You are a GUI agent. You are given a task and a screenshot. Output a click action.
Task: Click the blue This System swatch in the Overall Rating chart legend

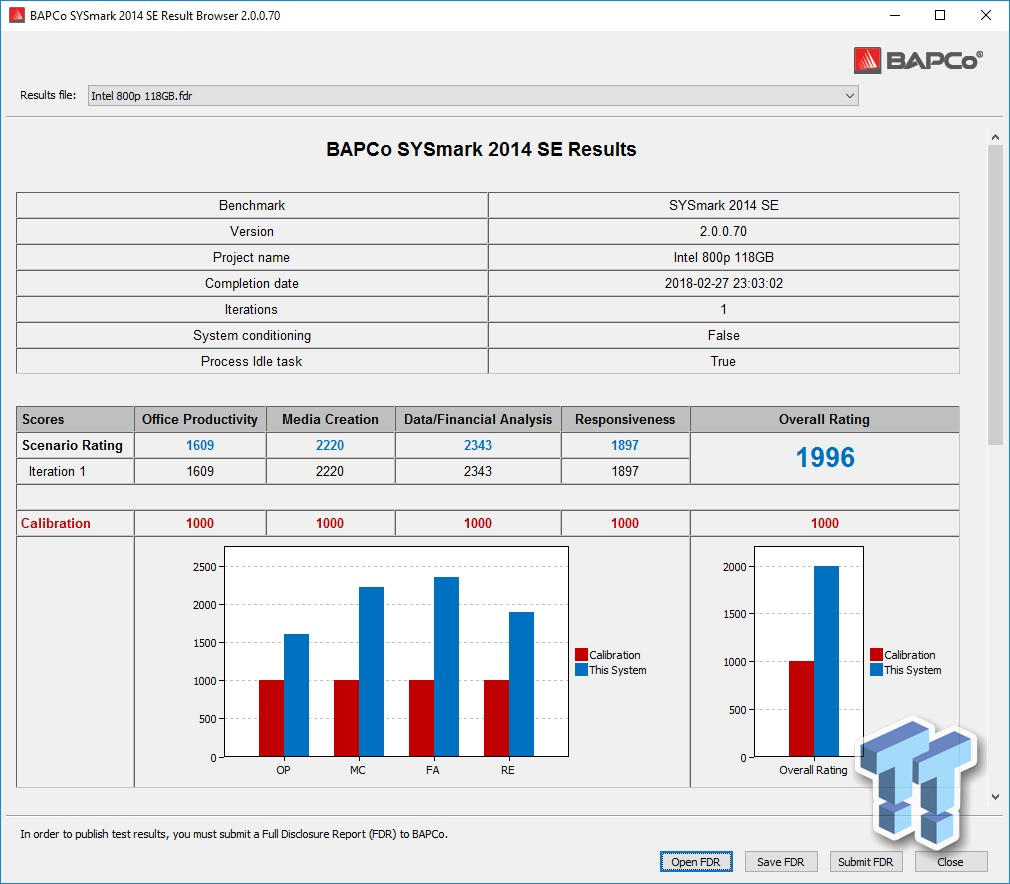876,670
